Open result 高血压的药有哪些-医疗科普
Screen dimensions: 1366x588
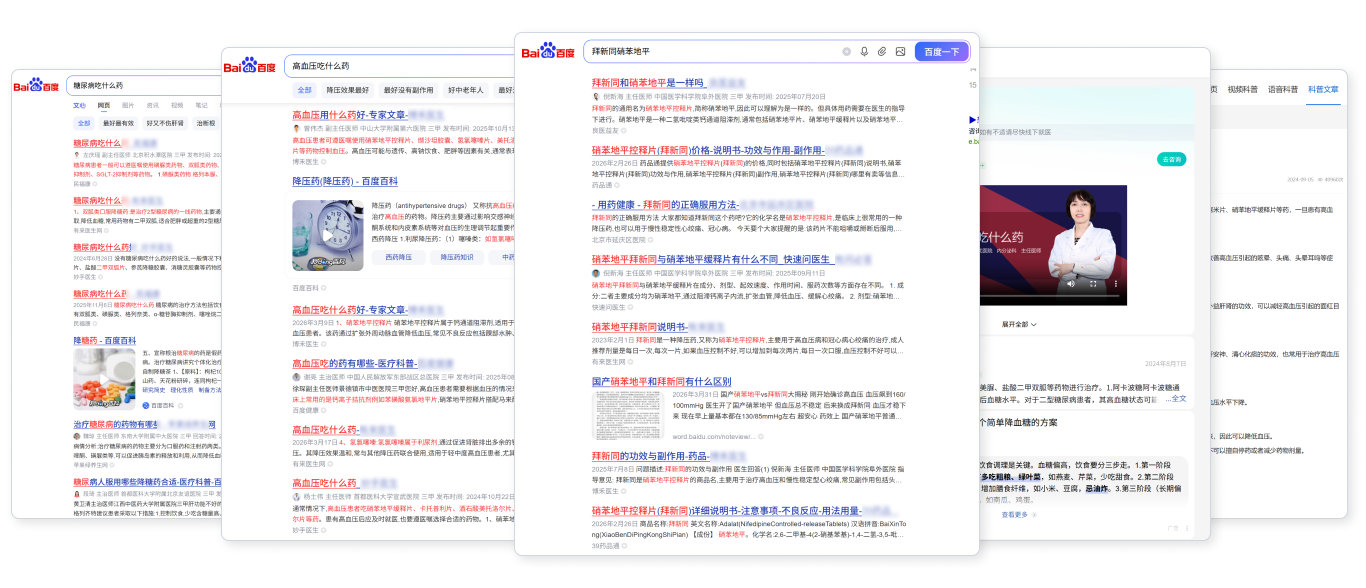tap(354, 363)
